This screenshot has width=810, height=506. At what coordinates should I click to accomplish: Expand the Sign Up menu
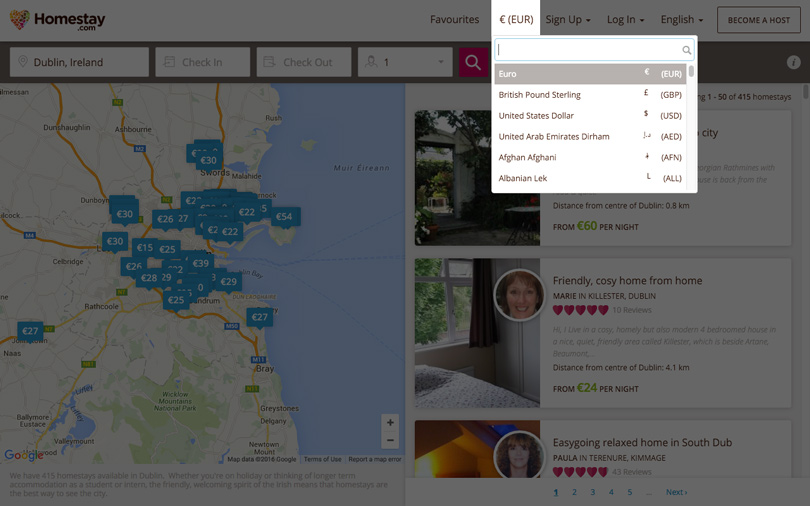567,20
